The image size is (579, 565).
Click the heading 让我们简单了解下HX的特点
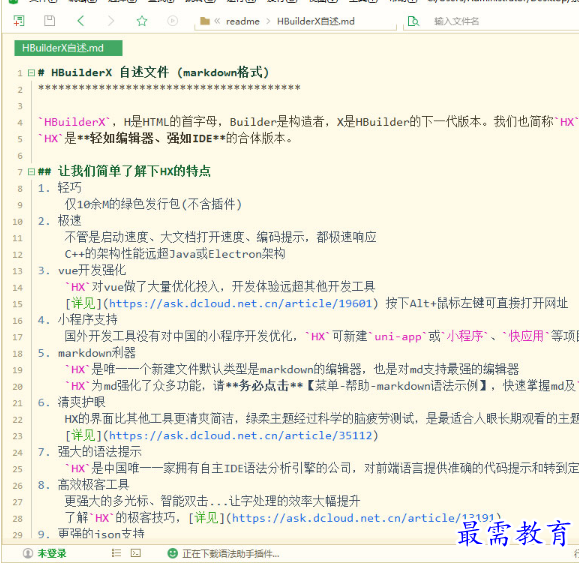coord(134,171)
